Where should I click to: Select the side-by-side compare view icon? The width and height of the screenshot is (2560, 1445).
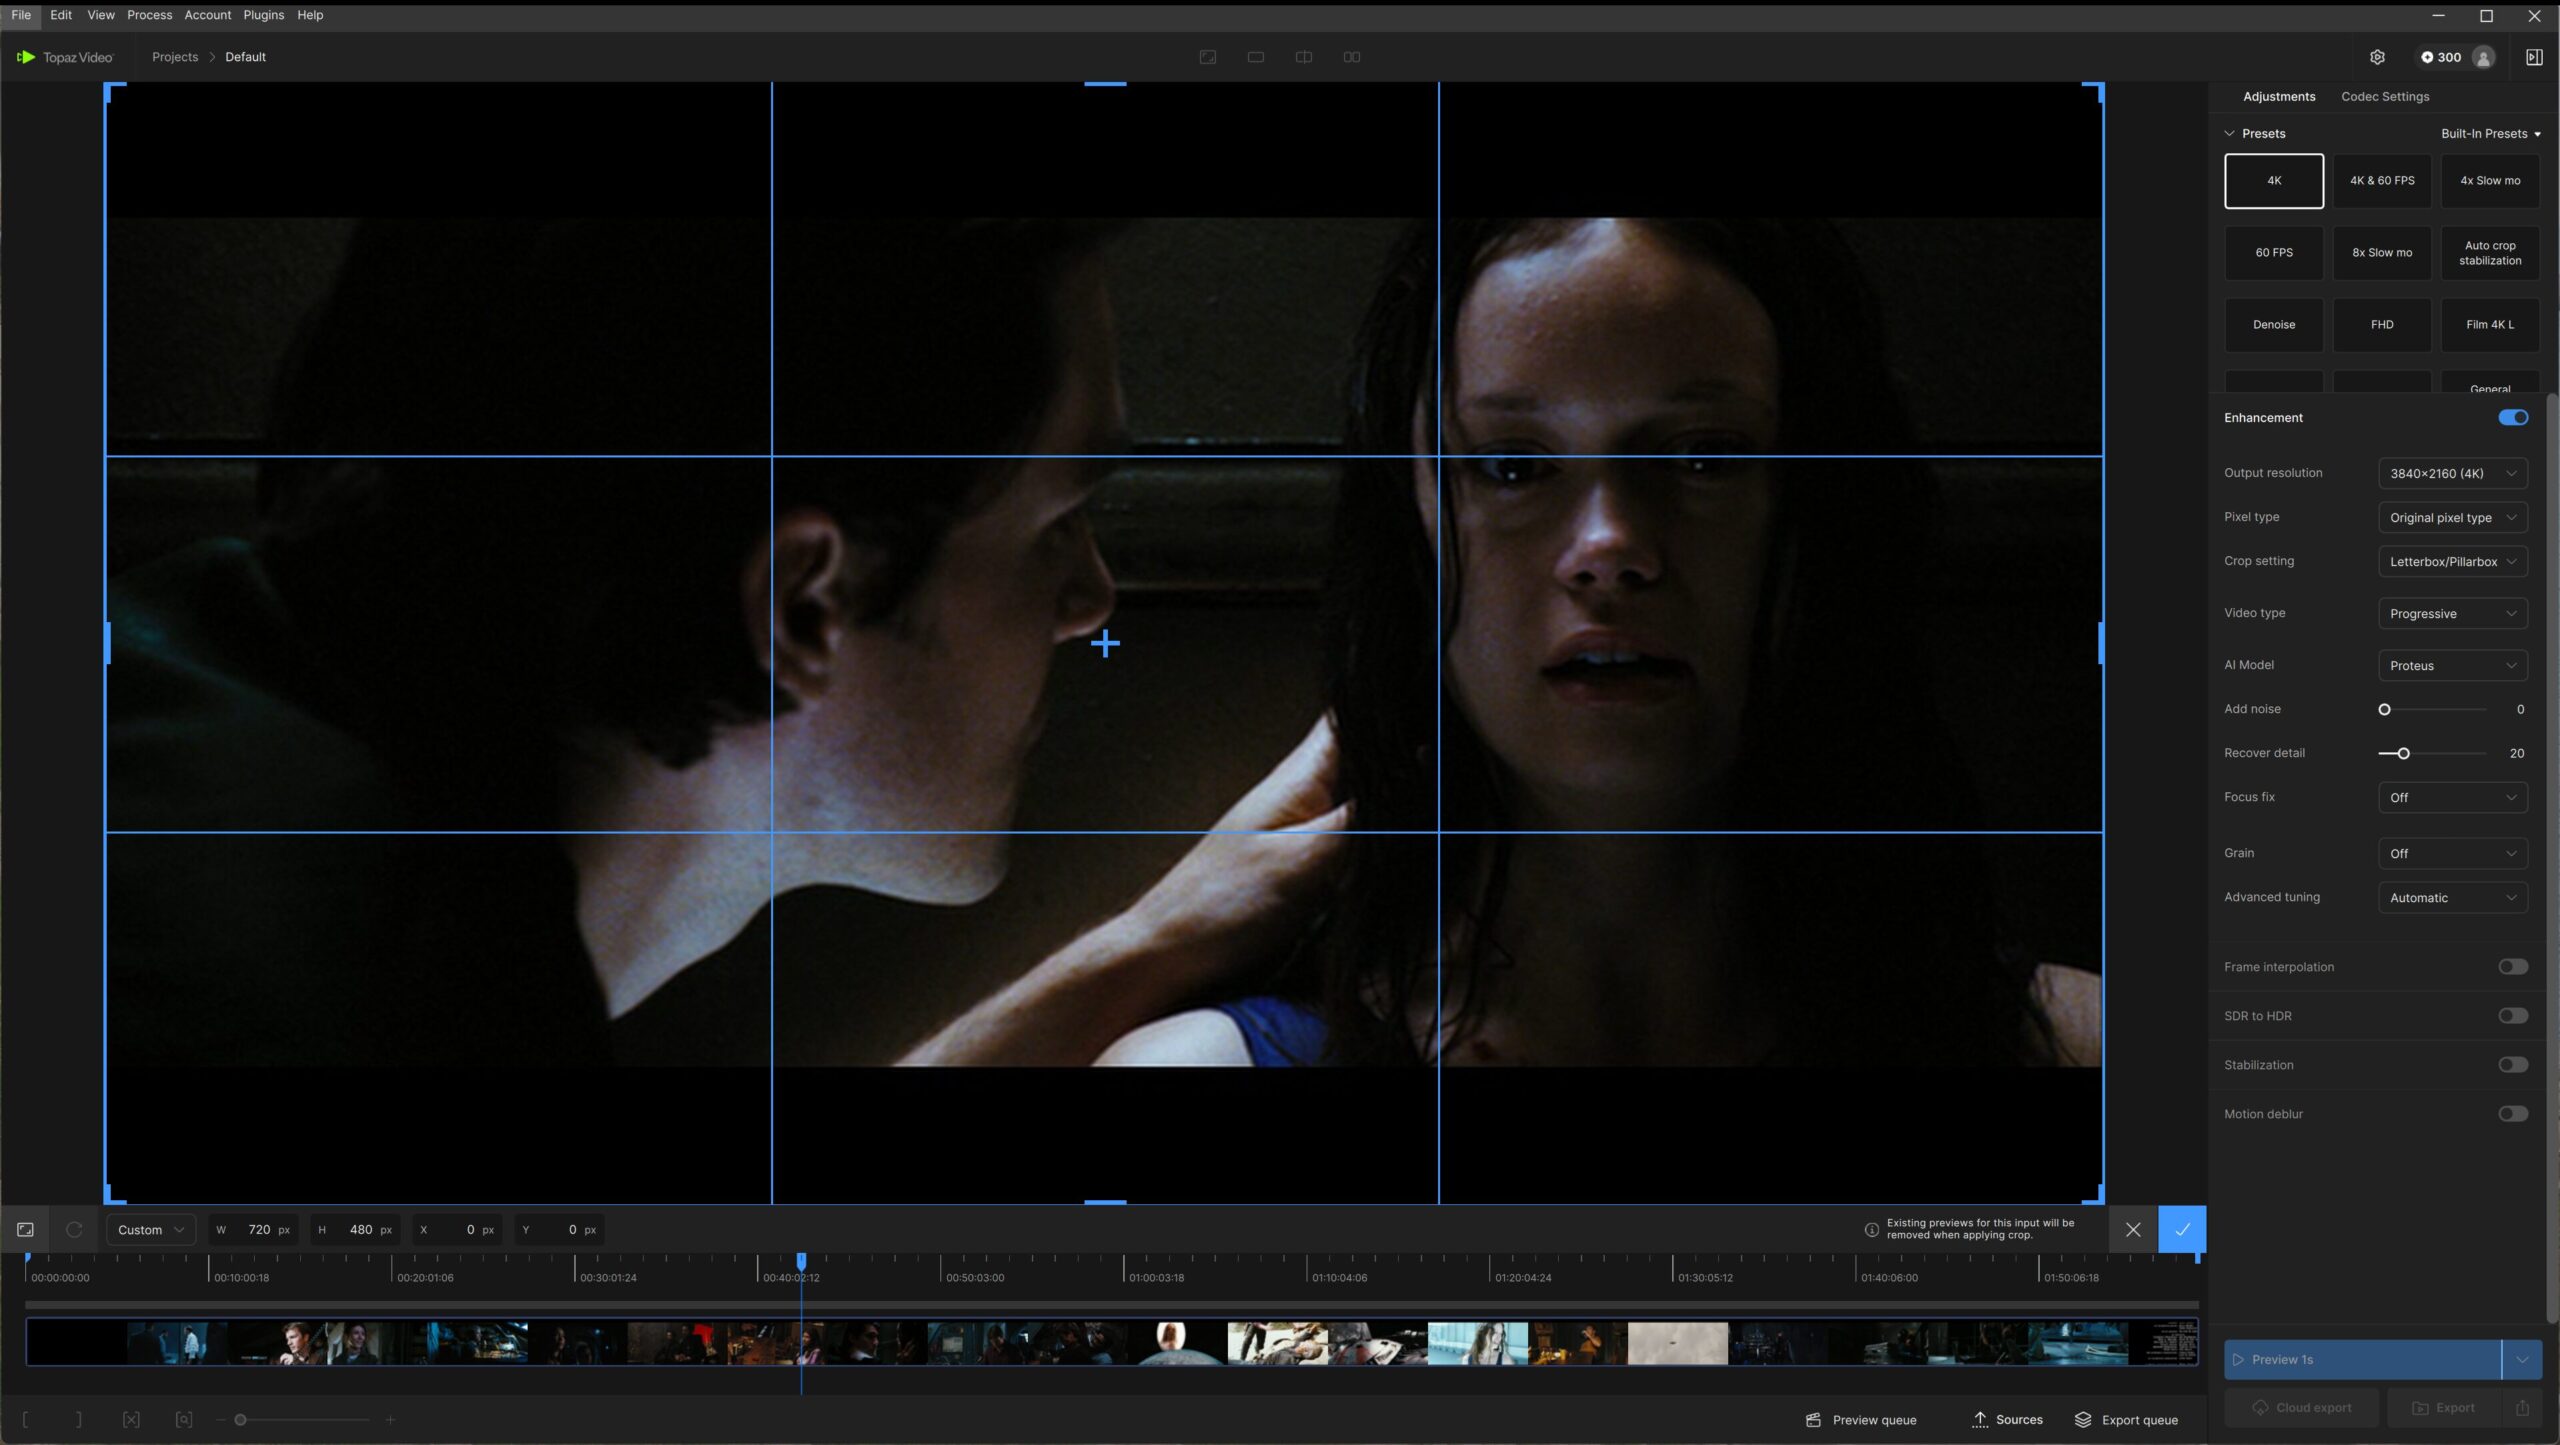[1351, 57]
